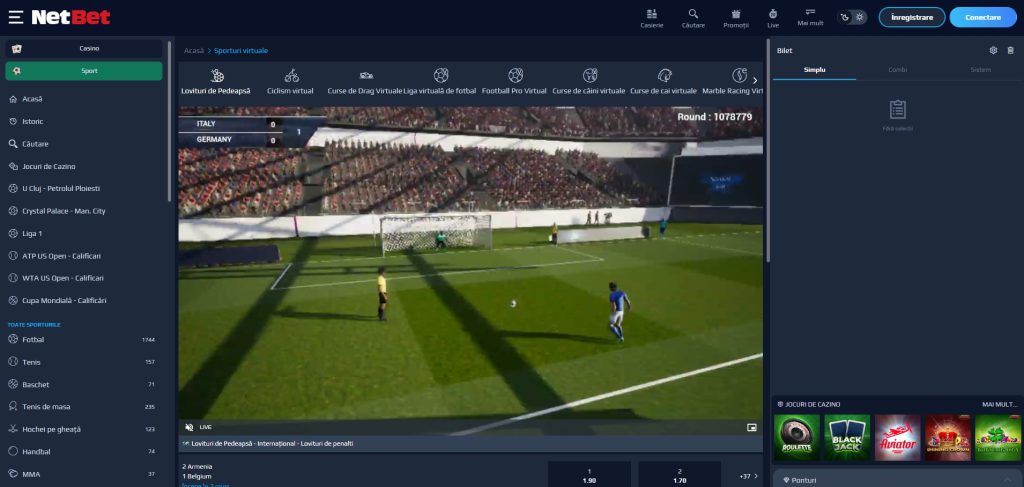Click the Conectare button

pos(983,17)
